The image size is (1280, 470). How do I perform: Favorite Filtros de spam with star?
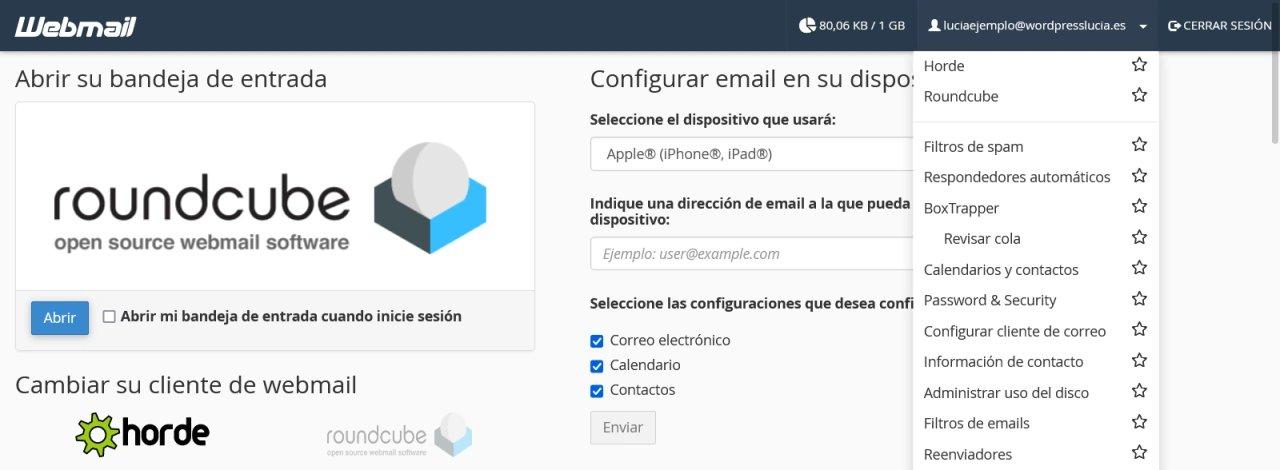click(1139, 146)
